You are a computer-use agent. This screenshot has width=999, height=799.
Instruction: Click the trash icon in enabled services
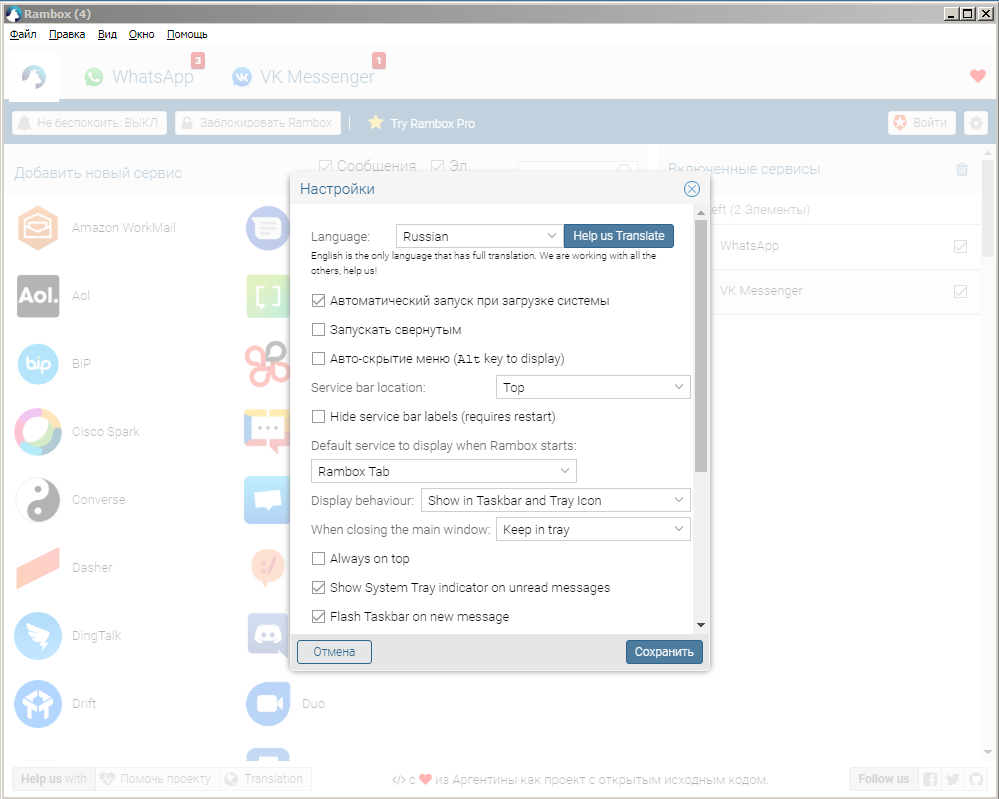click(x=962, y=170)
